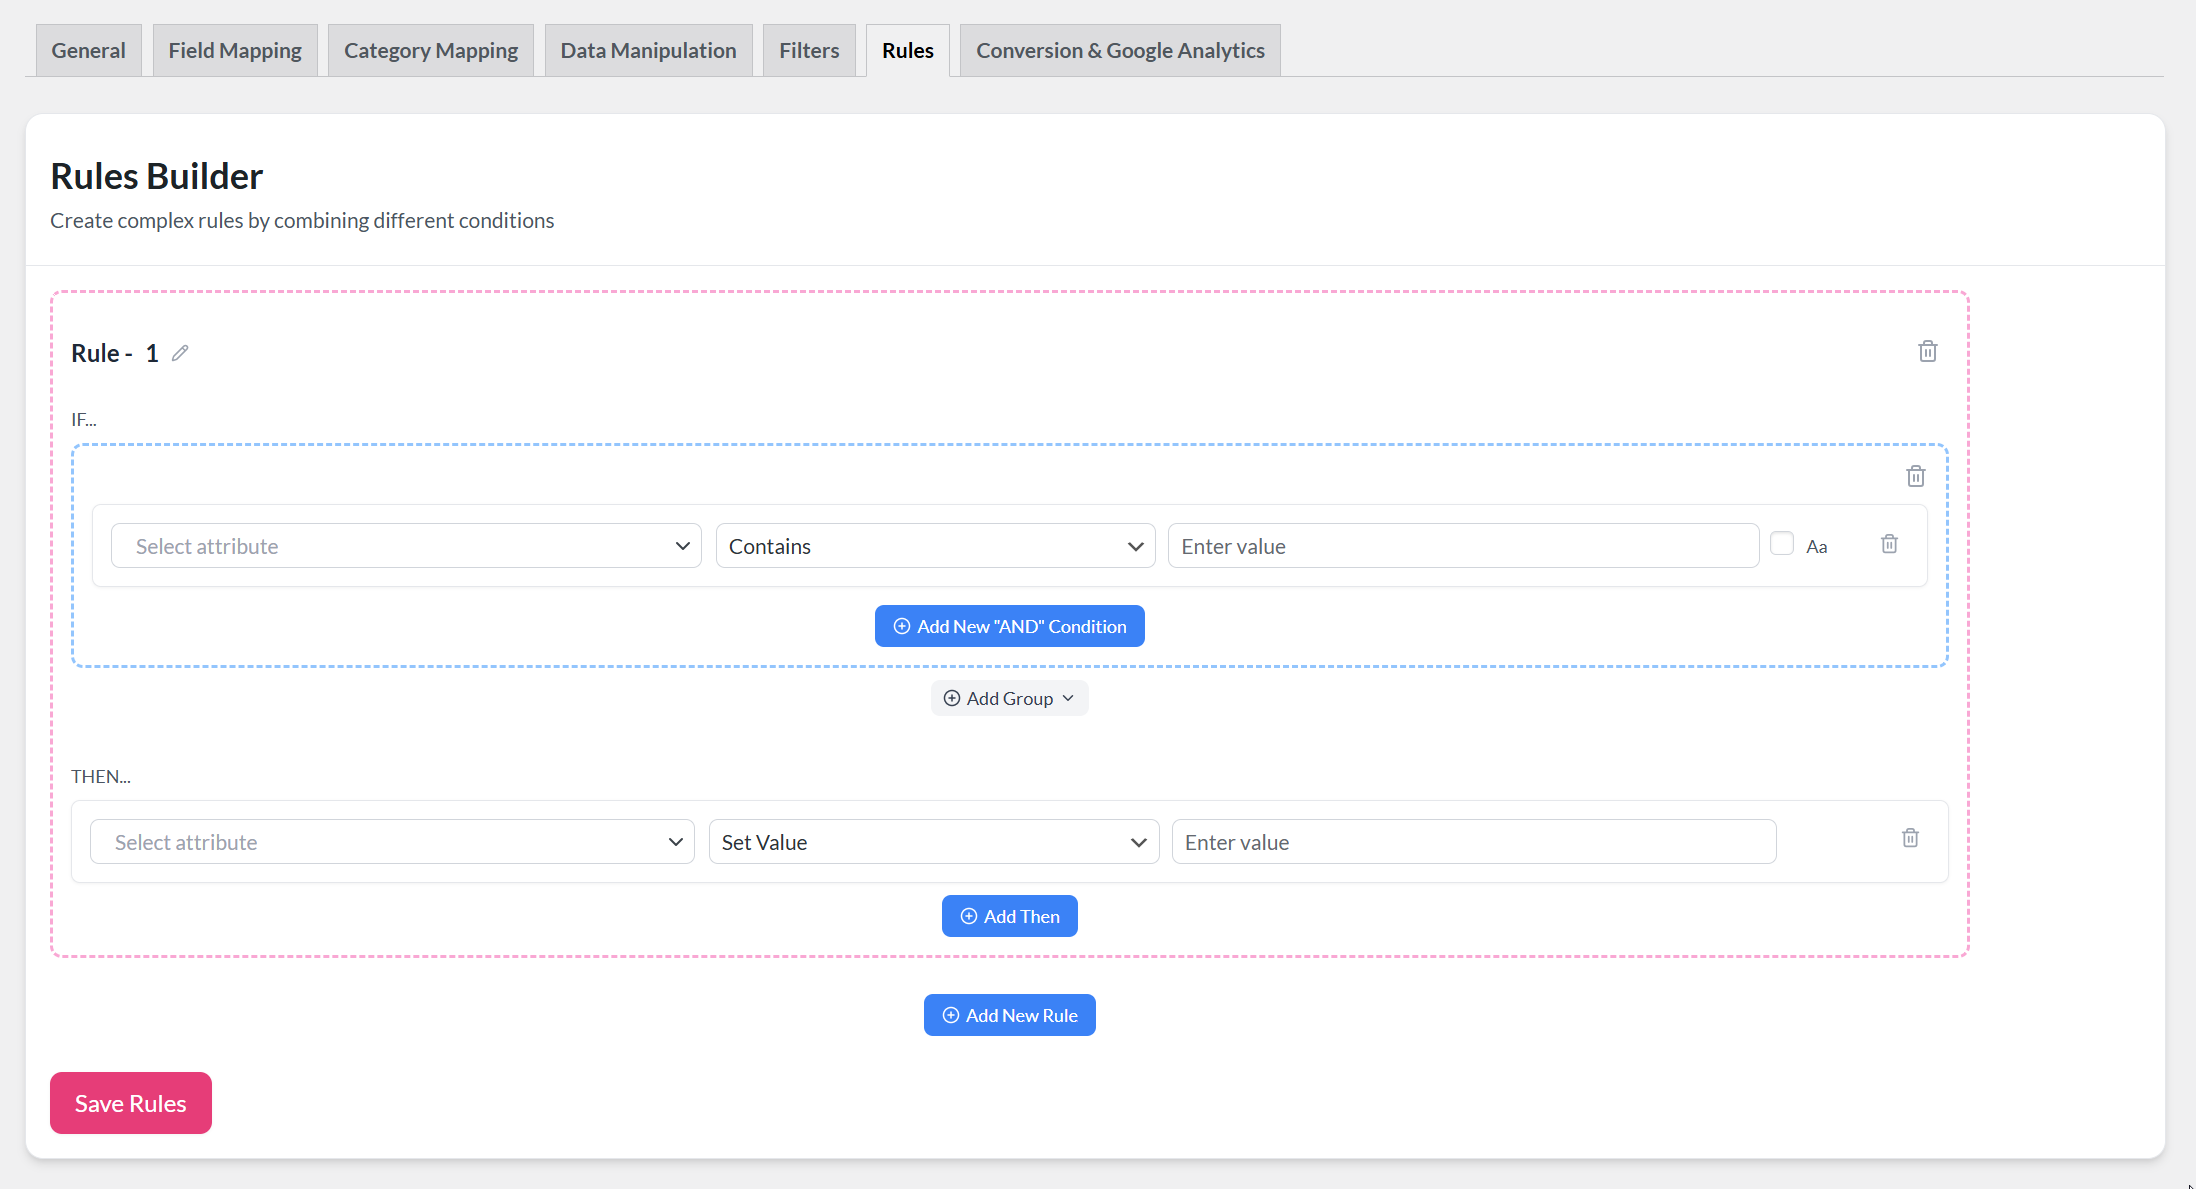Click the pencil icon to rename Rule 1
The width and height of the screenshot is (2196, 1189).
point(180,353)
